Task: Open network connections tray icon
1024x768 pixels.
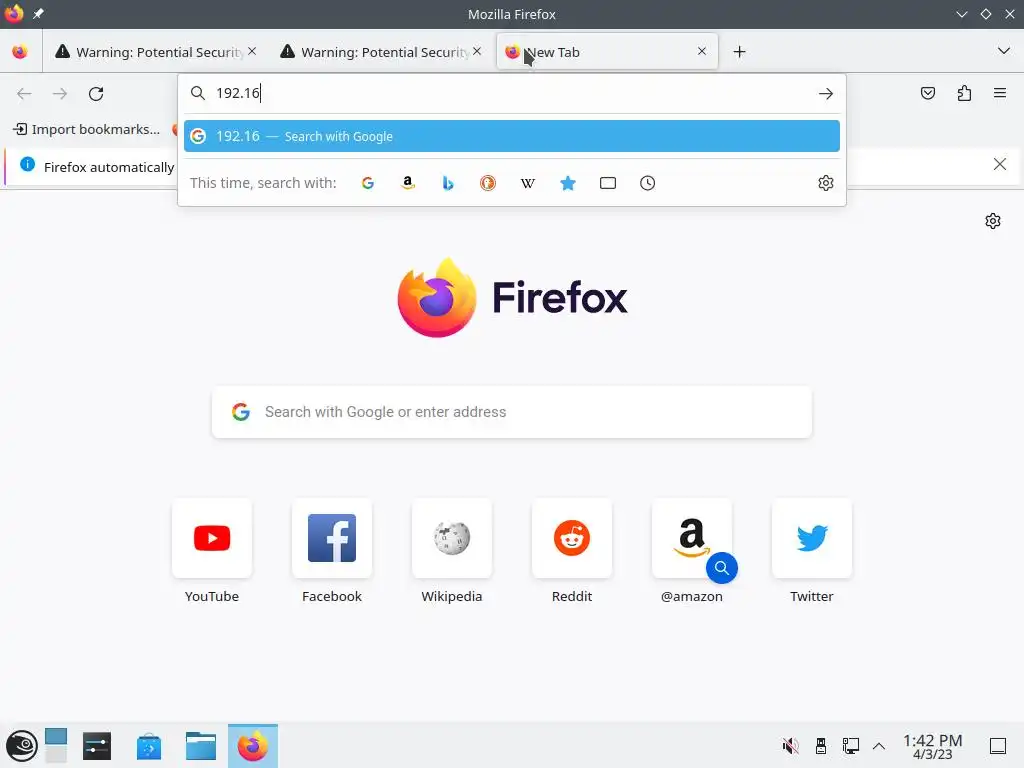Action: (850, 746)
